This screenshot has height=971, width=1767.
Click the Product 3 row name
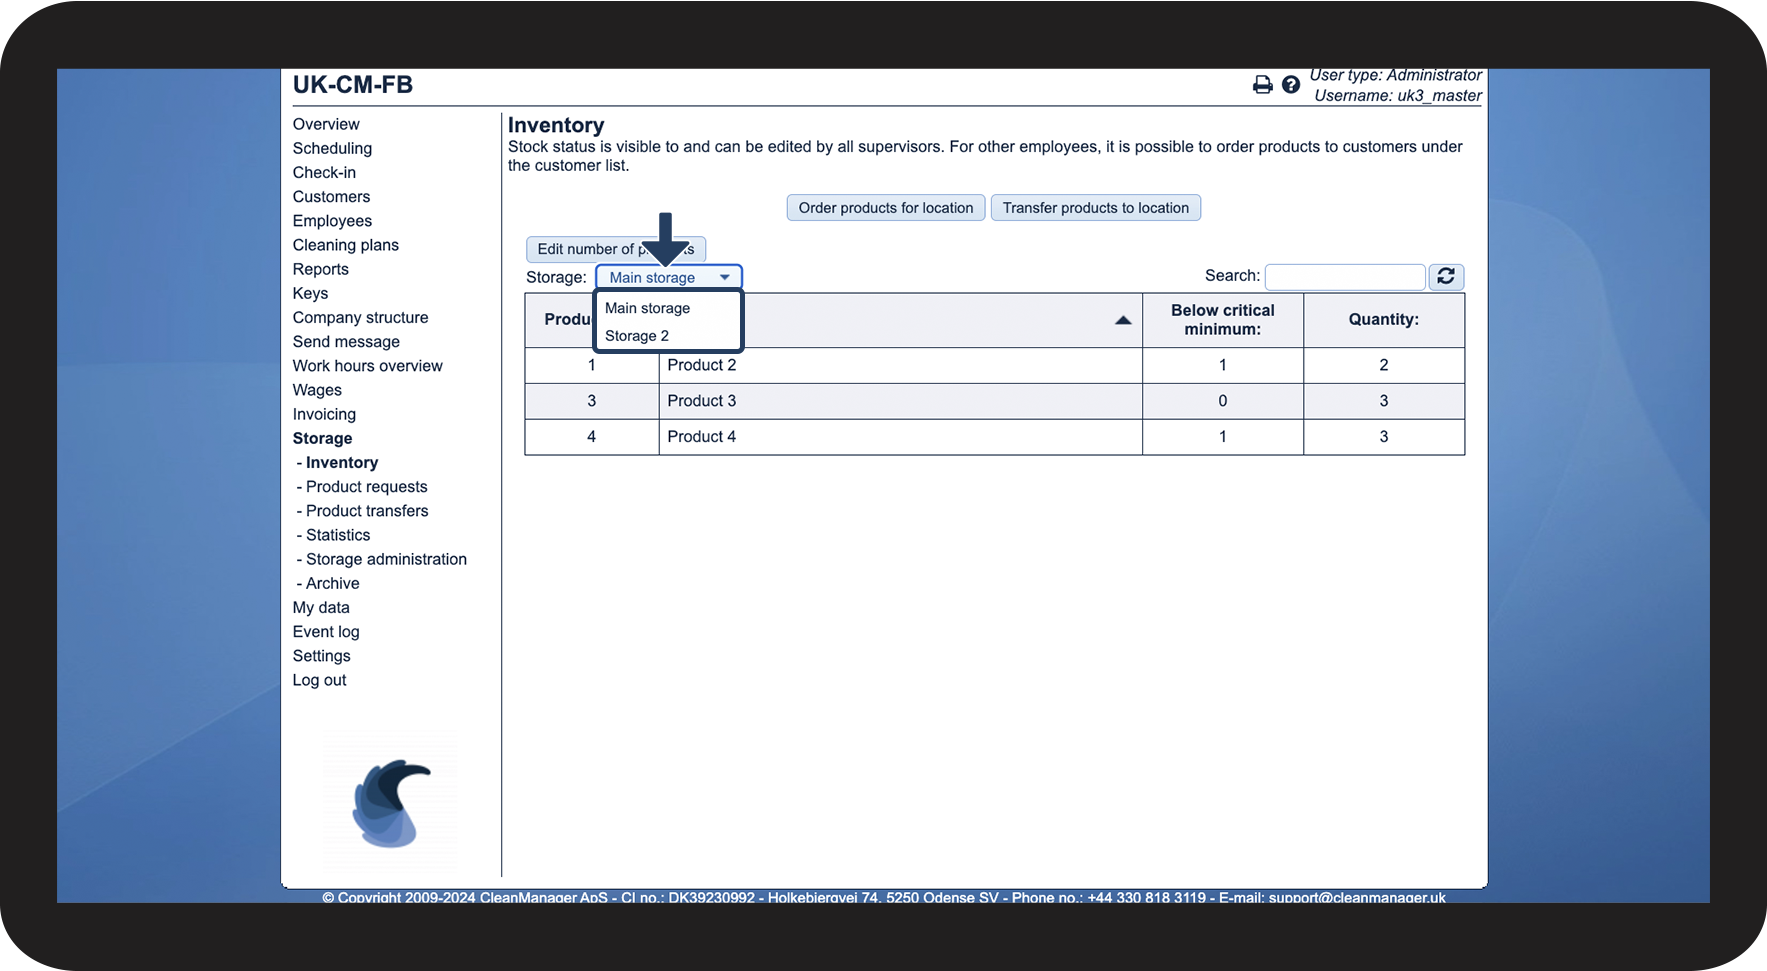pyautogui.click(x=702, y=401)
